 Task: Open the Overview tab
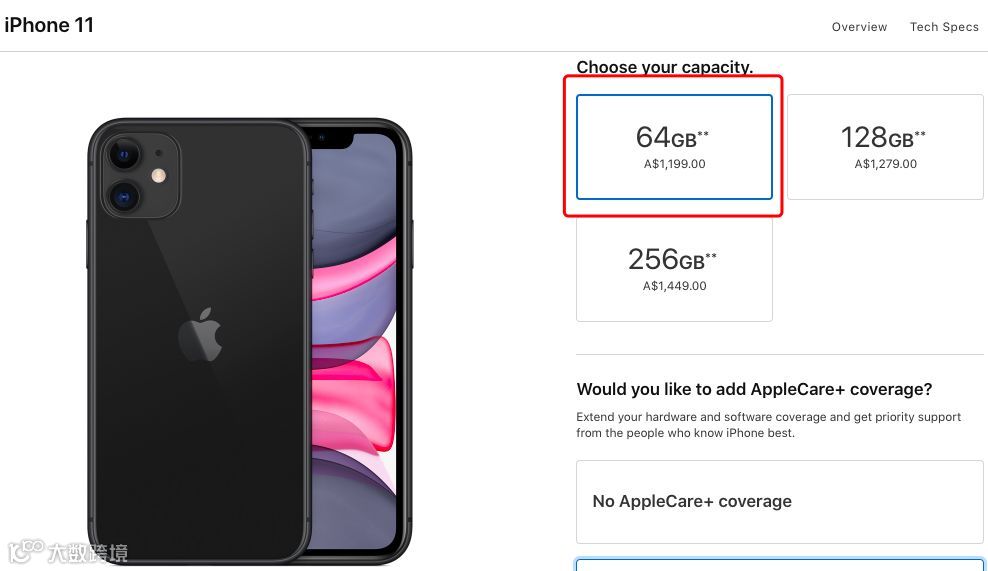click(x=859, y=27)
